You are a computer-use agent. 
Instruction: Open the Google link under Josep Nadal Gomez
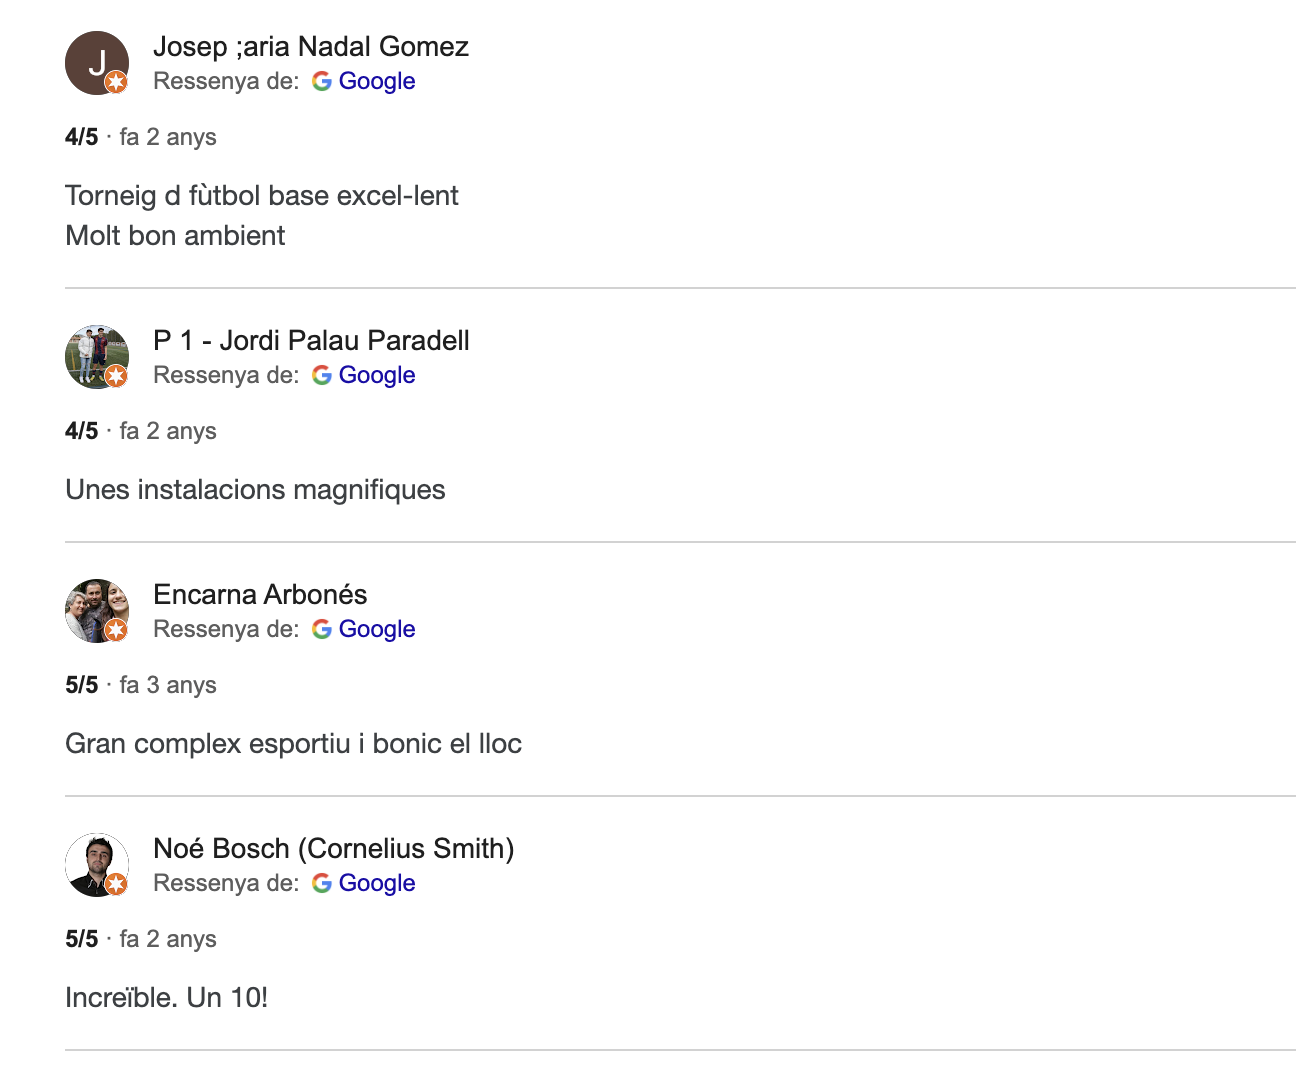pos(377,82)
